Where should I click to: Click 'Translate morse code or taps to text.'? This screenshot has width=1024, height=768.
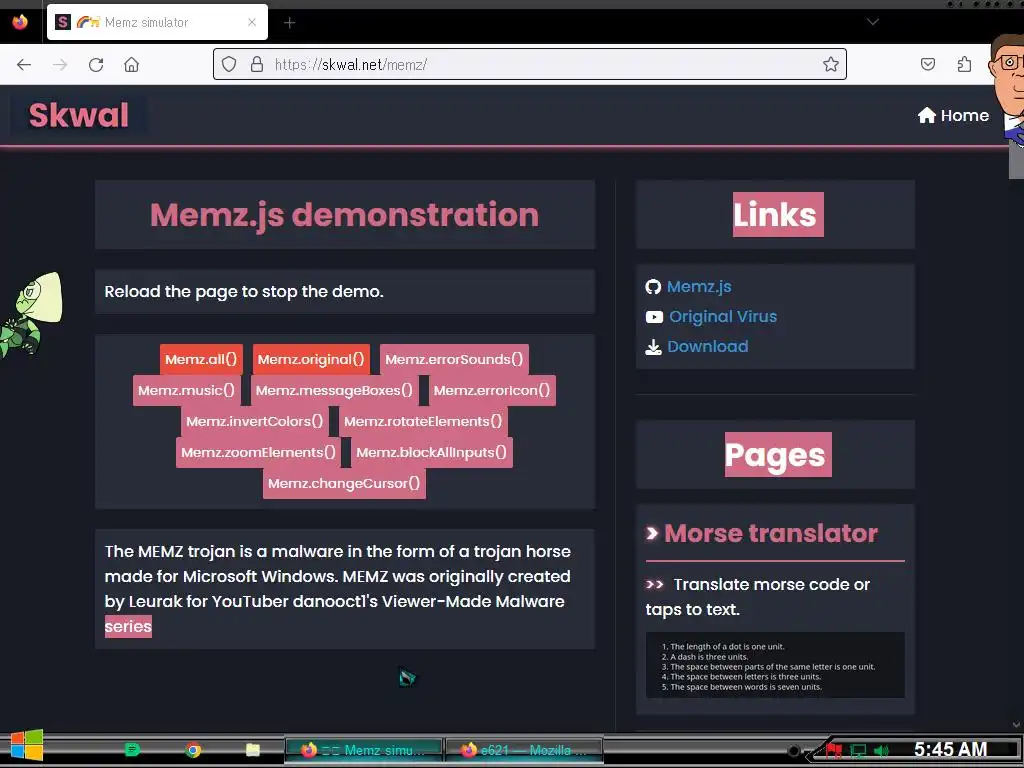758,597
